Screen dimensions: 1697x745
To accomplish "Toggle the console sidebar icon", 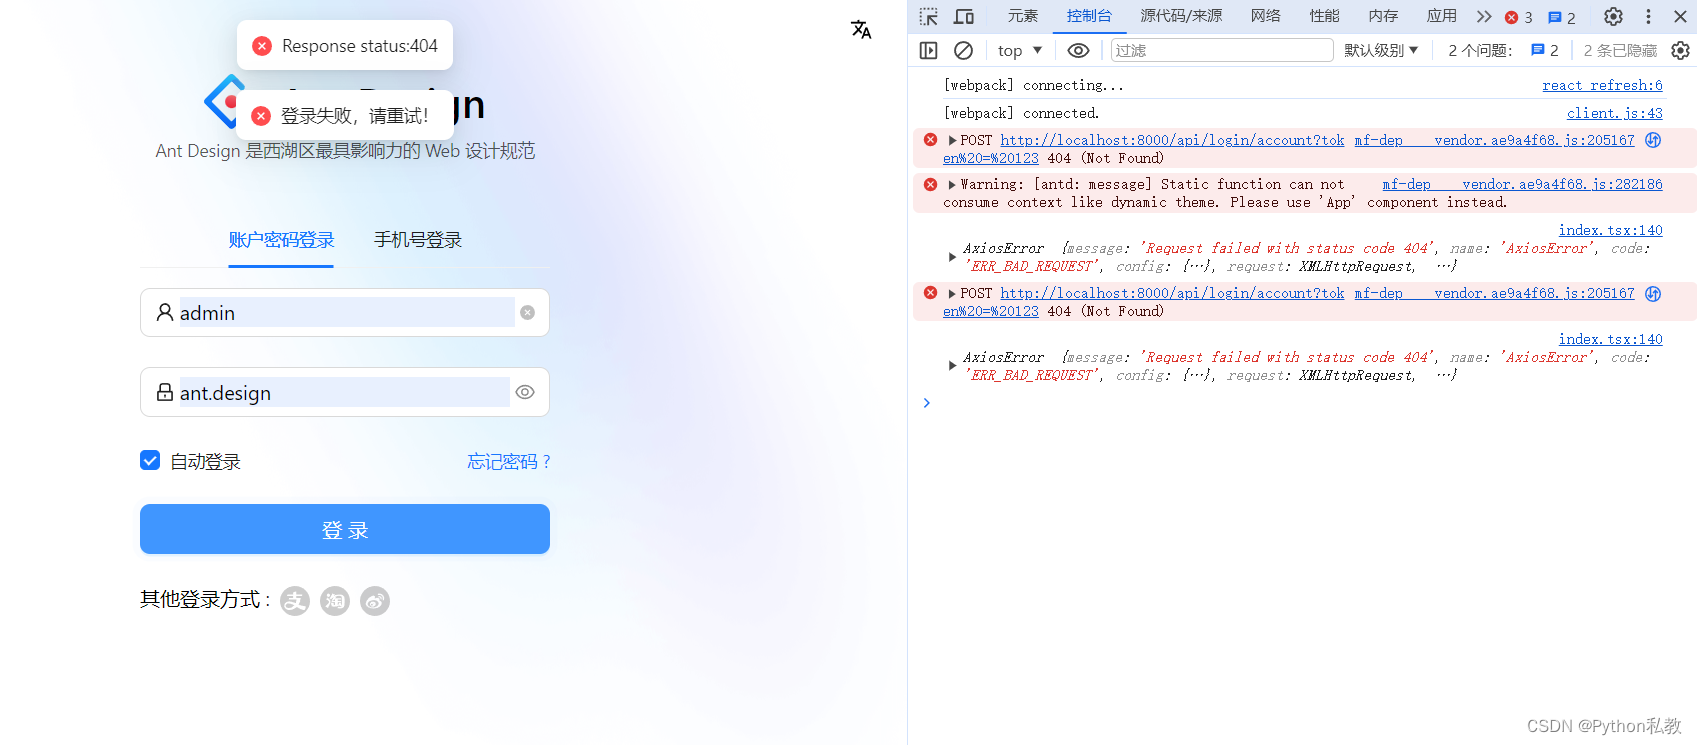I will [x=929, y=50].
